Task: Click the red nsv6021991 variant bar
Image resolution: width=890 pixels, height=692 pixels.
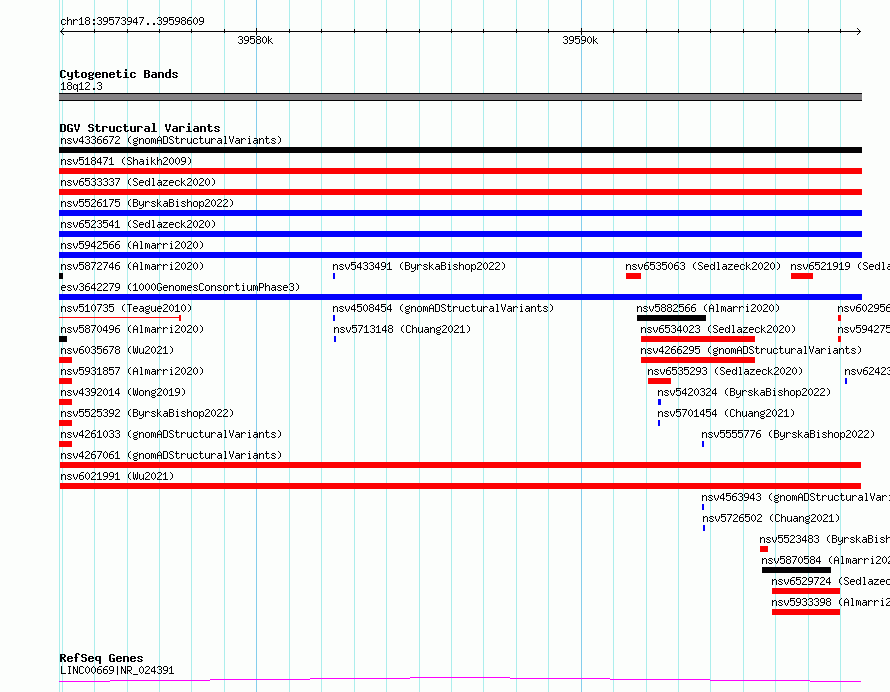Action: pyautogui.click(x=460, y=486)
